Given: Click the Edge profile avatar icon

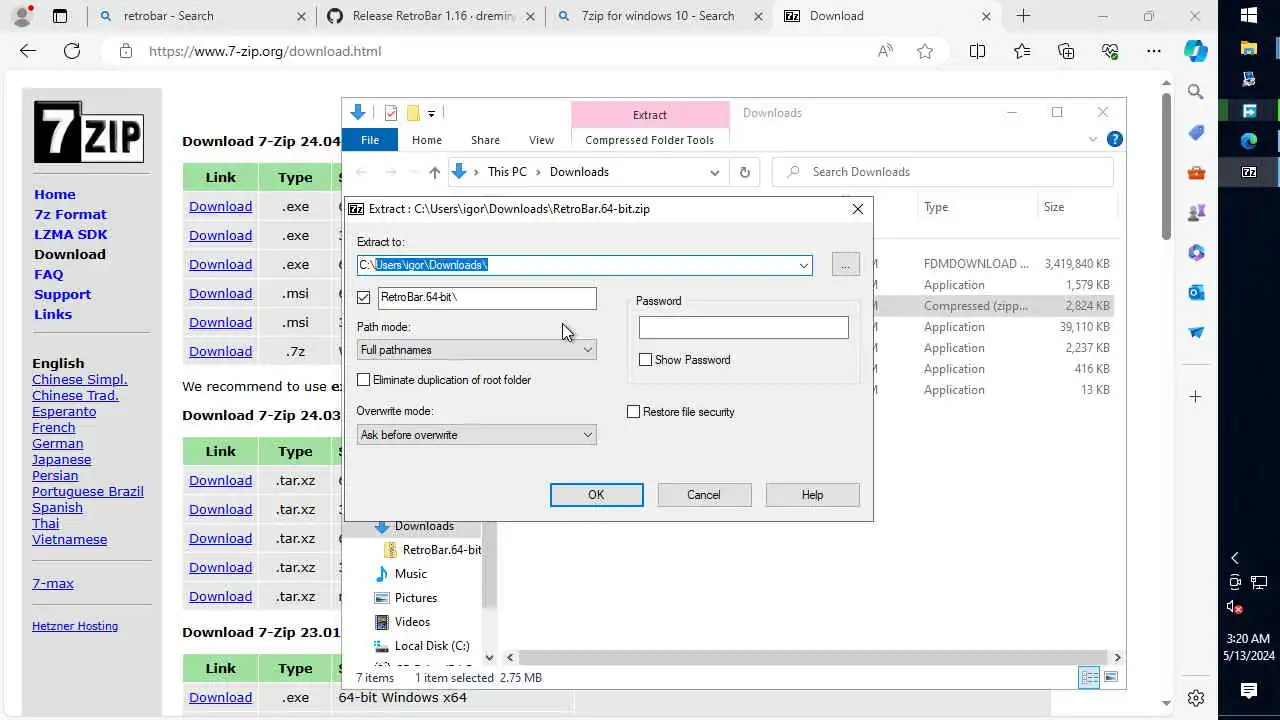Looking at the screenshot, I should [x=22, y=16].
